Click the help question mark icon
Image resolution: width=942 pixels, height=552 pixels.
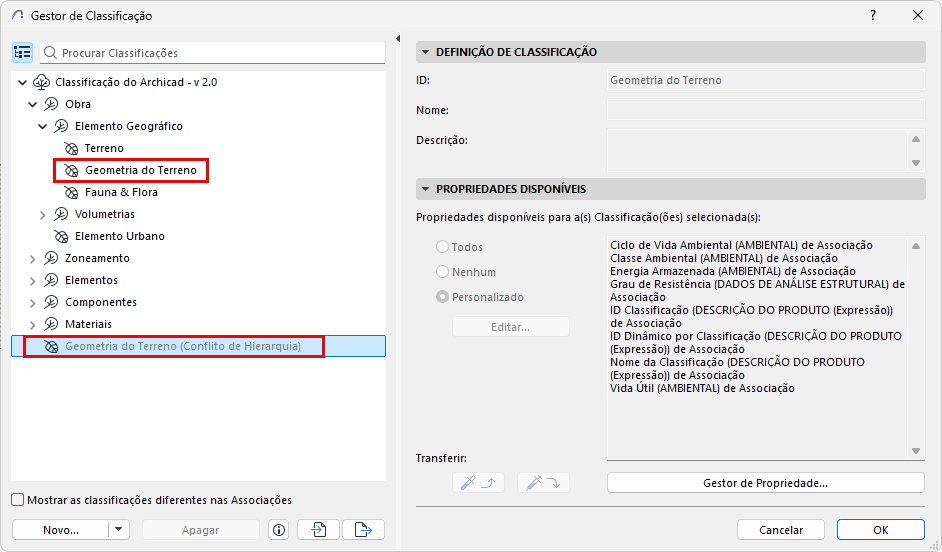coord(873,16)
